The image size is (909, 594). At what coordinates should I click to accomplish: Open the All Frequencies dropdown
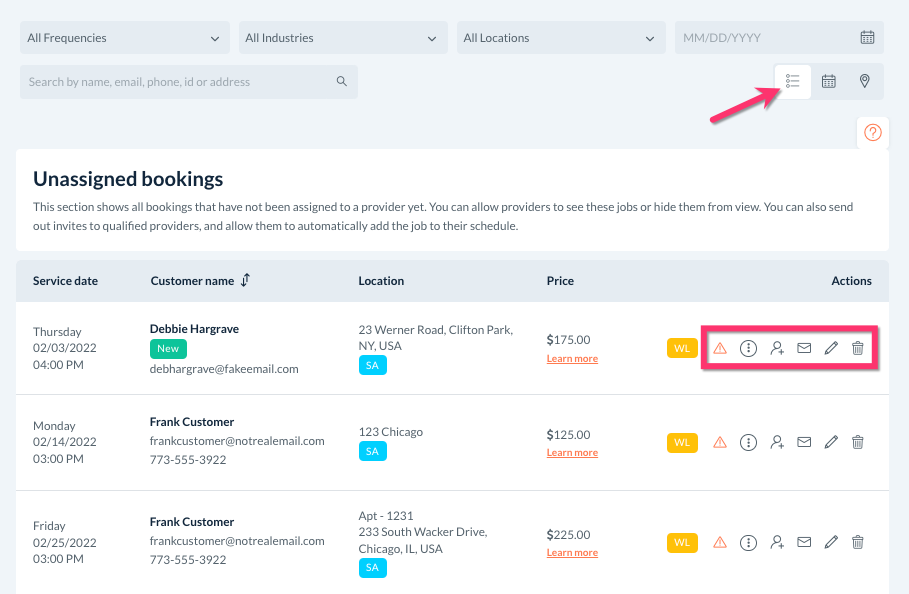coord(124,38)
